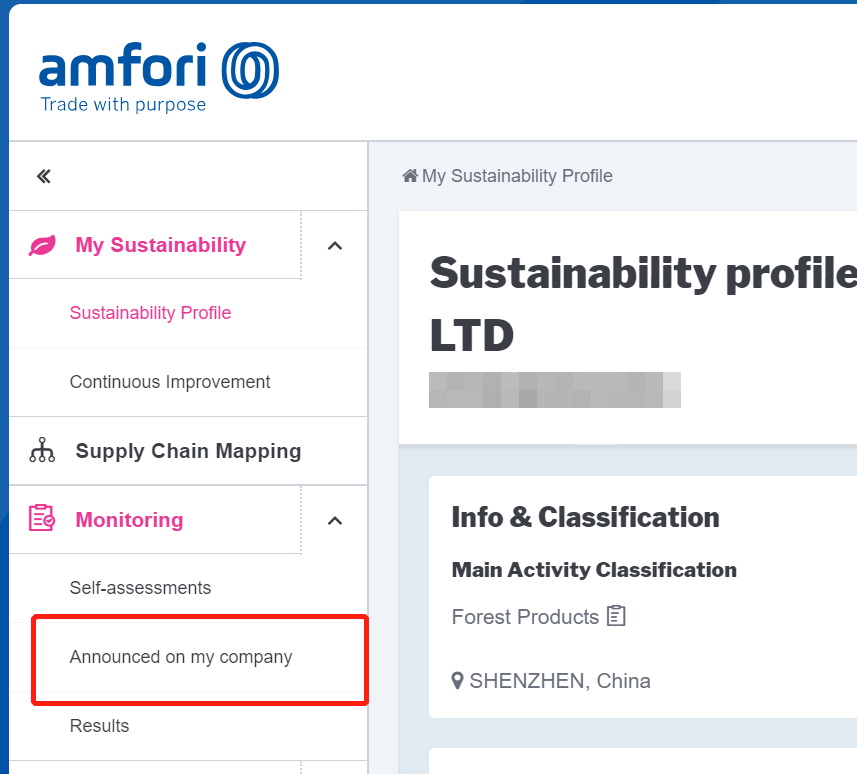Click the Monitoring menu label

(x=129, y=520)
